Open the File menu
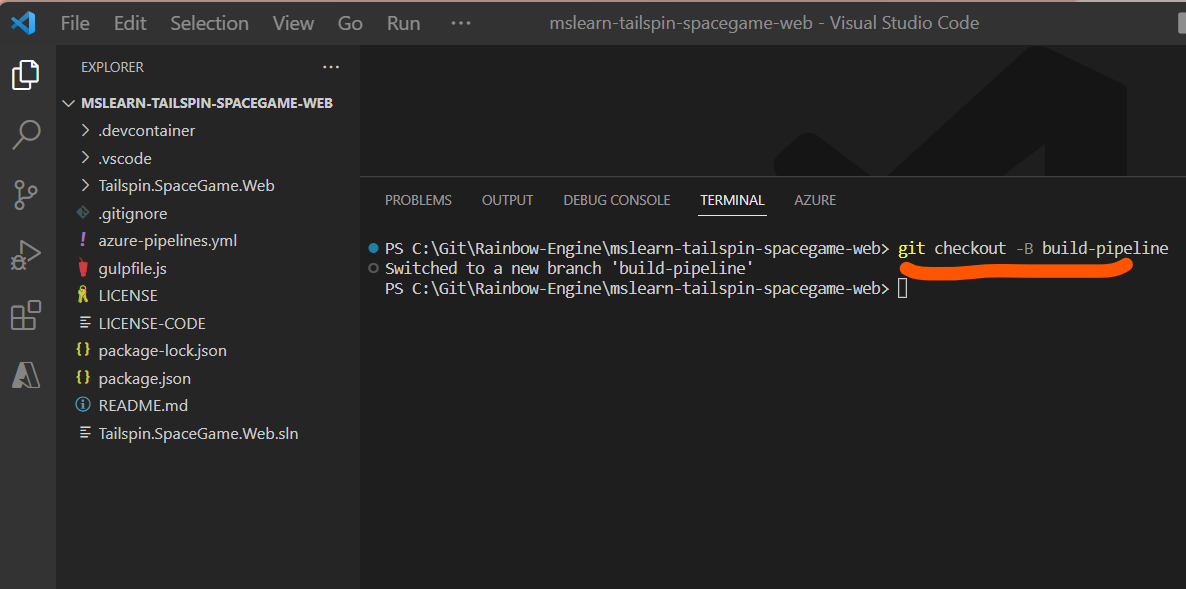The width and height of the screenshot is (1186, 589). click(75, 23)
